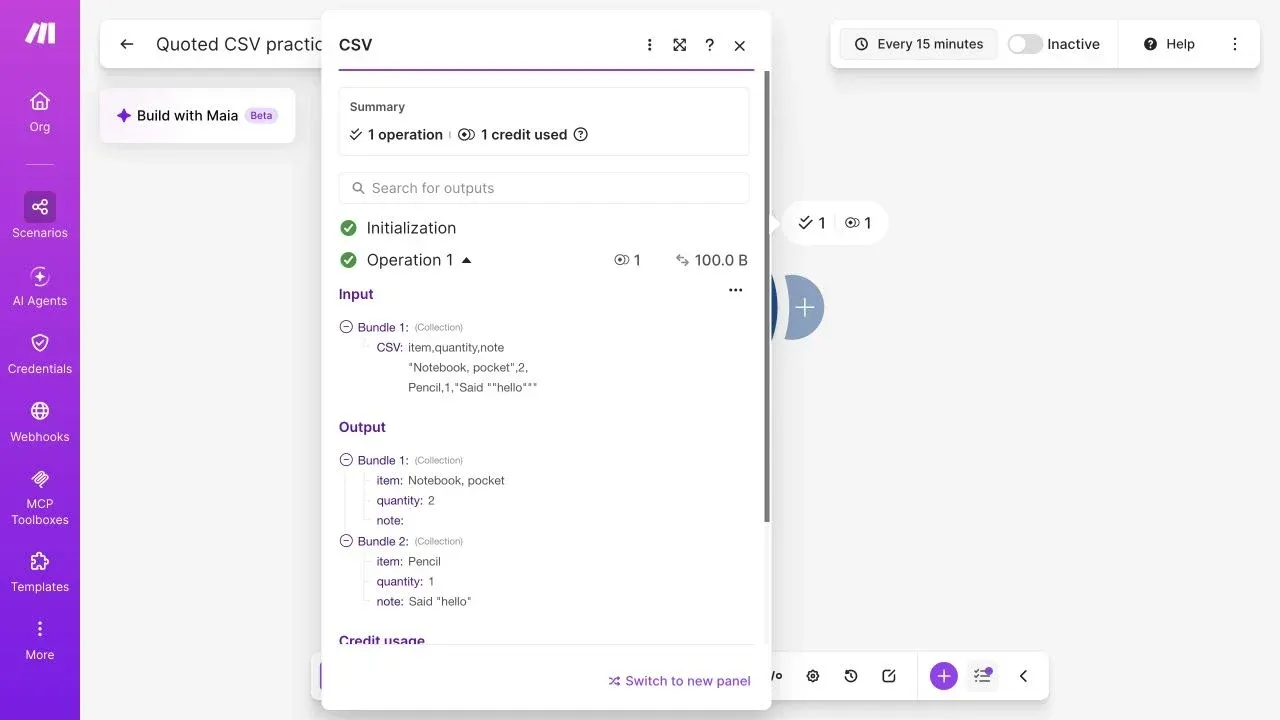This screenshot has height=720, width=1280.
Task: Collapse Input Bundle 1
Action: click(346, 327)
